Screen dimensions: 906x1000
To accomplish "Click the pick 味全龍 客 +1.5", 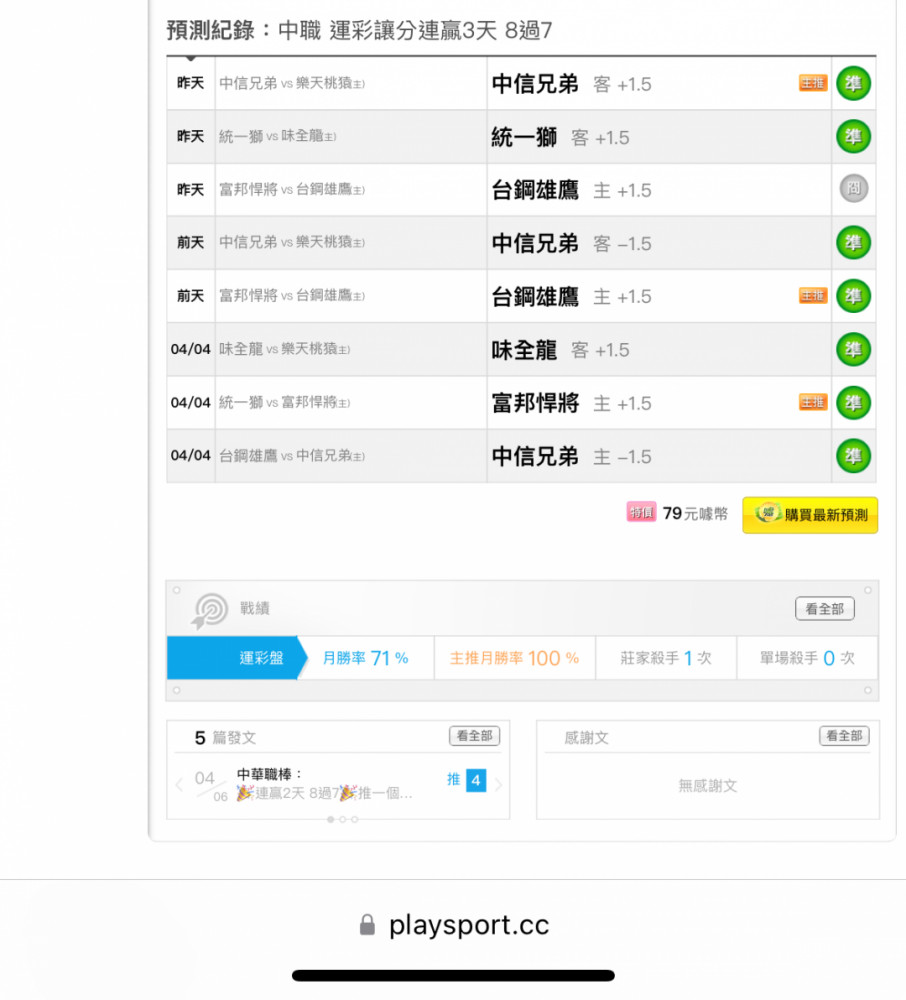I will (560, 350).
